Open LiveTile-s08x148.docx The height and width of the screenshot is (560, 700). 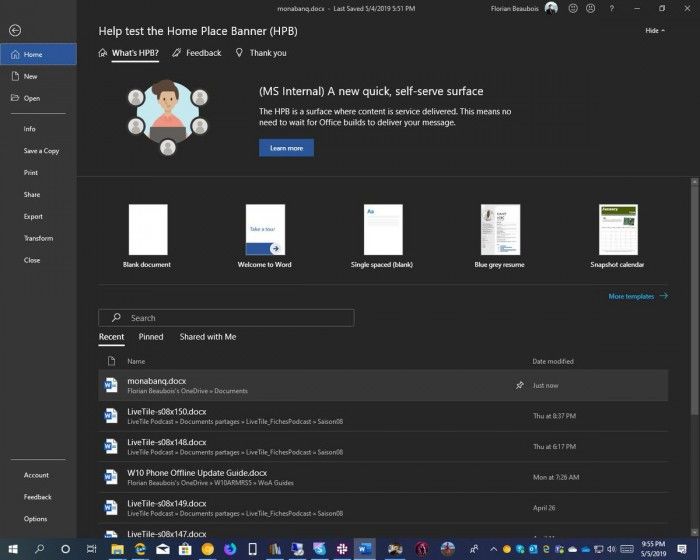tap(383, 447)
